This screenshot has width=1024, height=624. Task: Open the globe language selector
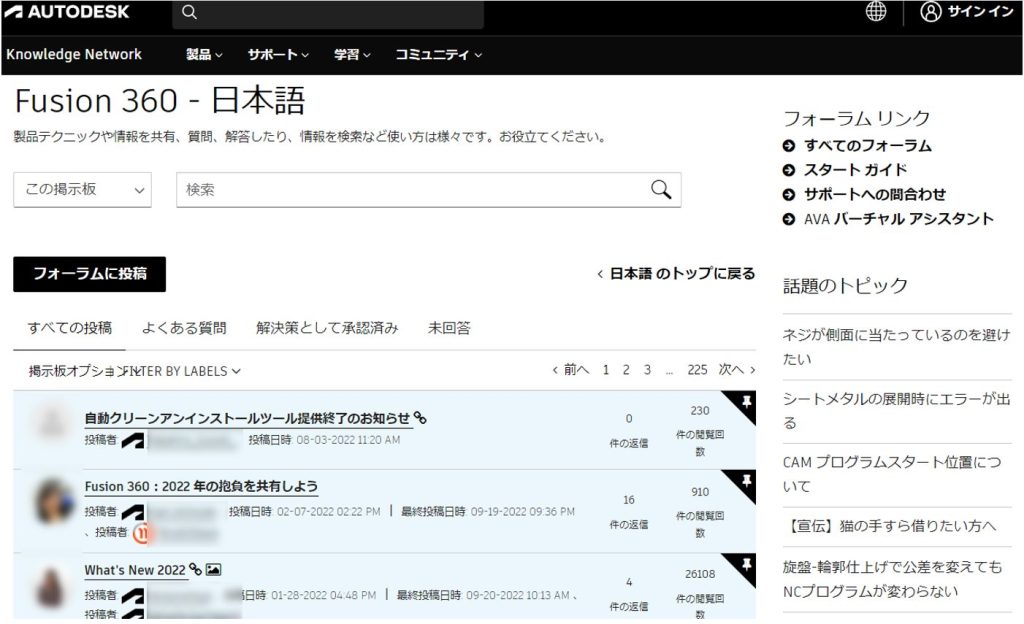pyautogui.click(x=876, y=11)
